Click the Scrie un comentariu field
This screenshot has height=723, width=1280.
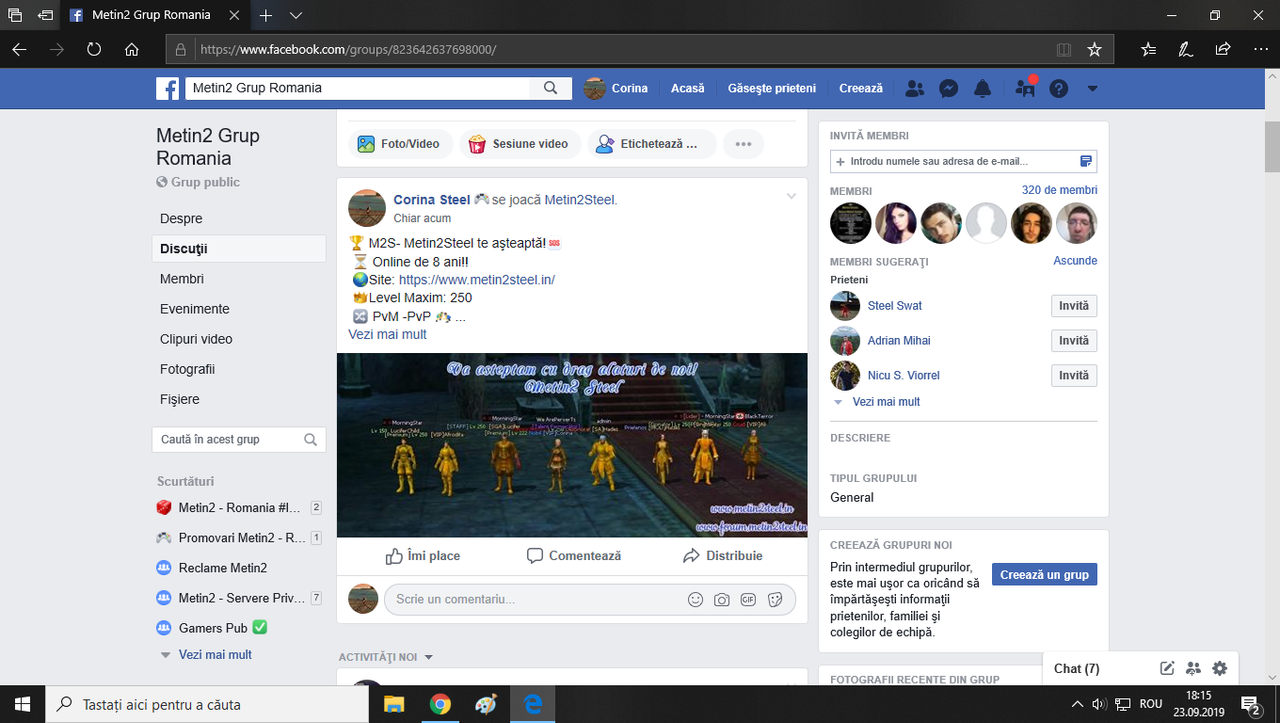pyautogui.click(x=590, y=600)
